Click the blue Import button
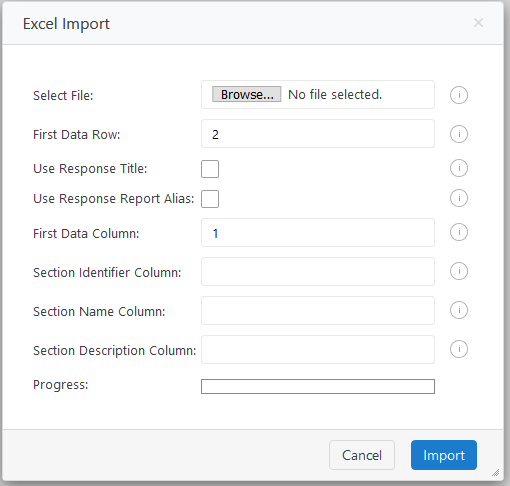The height and width of the screenshot is (486, 510). (x=444, y=455)
